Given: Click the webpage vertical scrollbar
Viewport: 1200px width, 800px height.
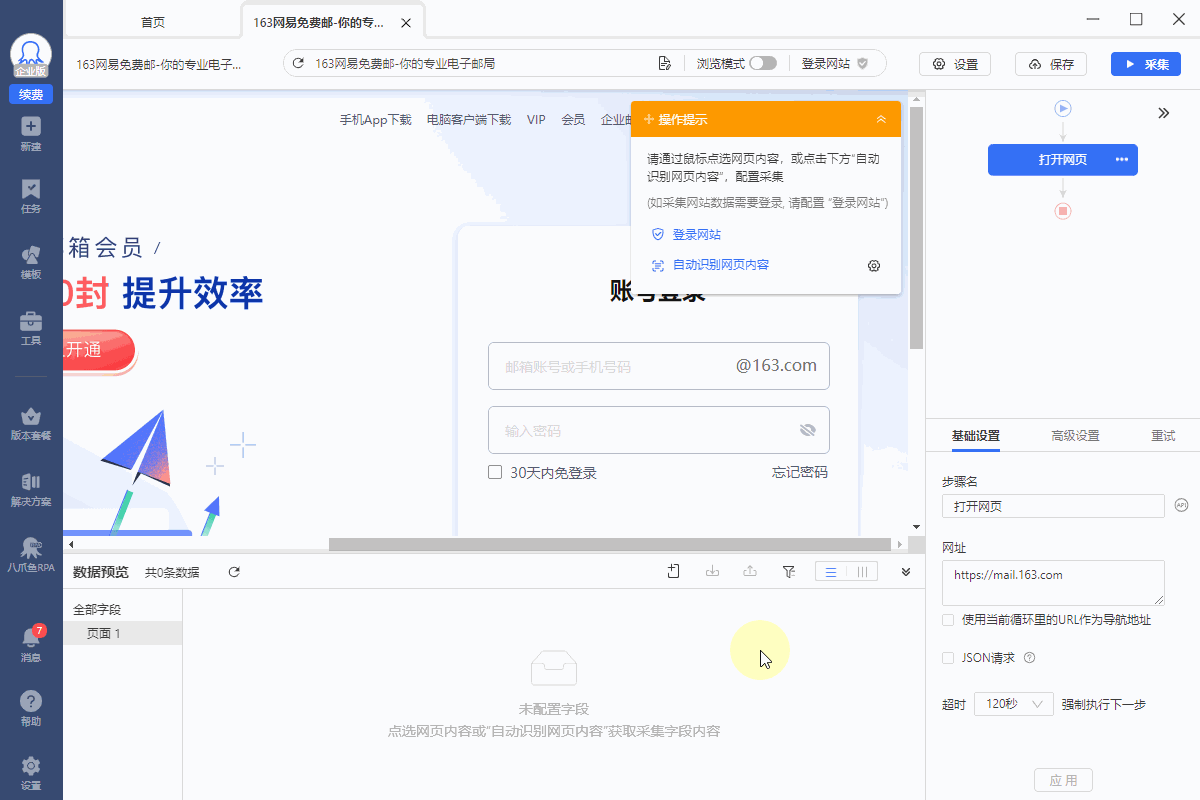Looking at the screenshot, I should pos(916,227).
